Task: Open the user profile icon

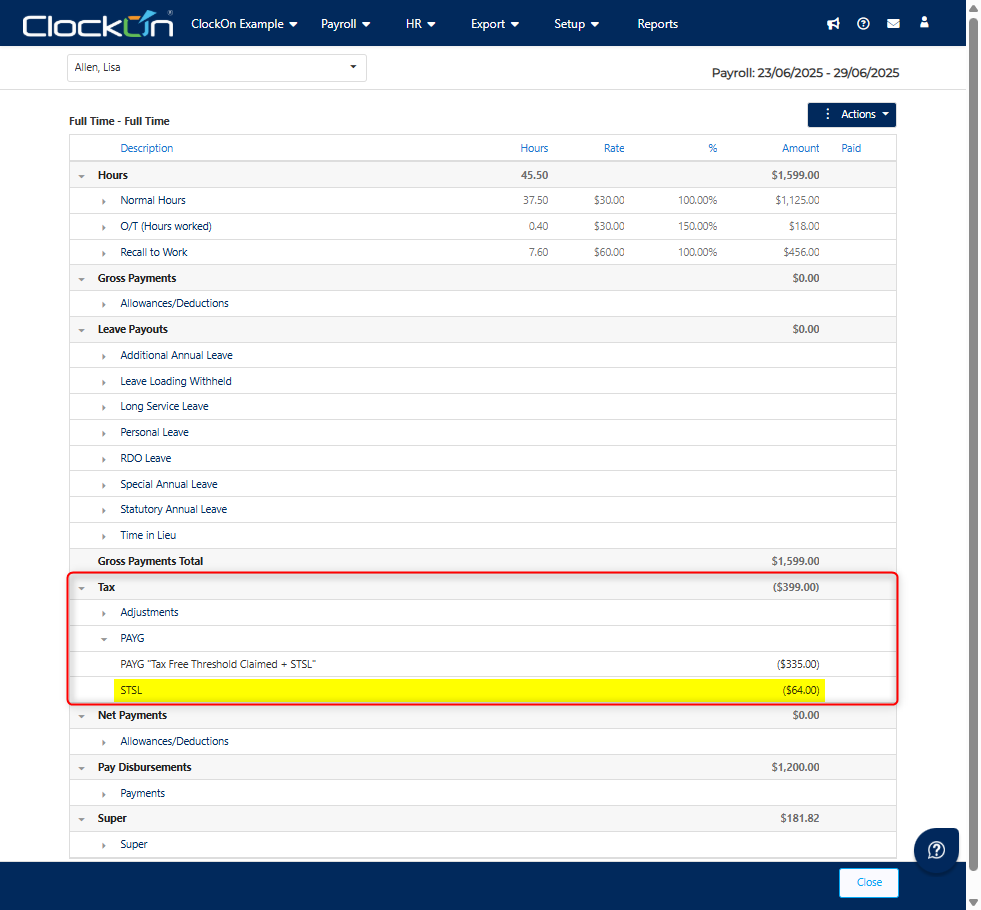Action: [x=924, y=23]
